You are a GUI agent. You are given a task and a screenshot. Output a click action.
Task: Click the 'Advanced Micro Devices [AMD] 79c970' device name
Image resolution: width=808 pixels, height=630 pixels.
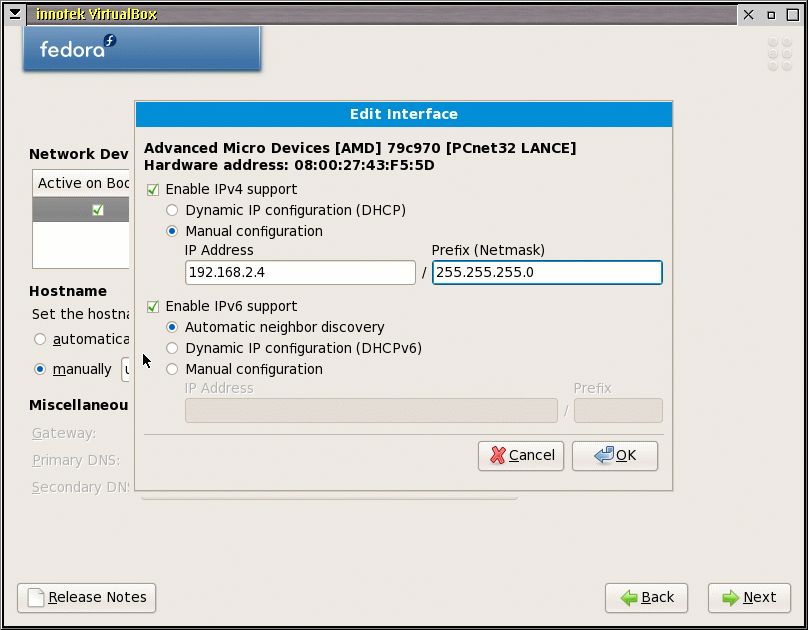coord(360,148)
